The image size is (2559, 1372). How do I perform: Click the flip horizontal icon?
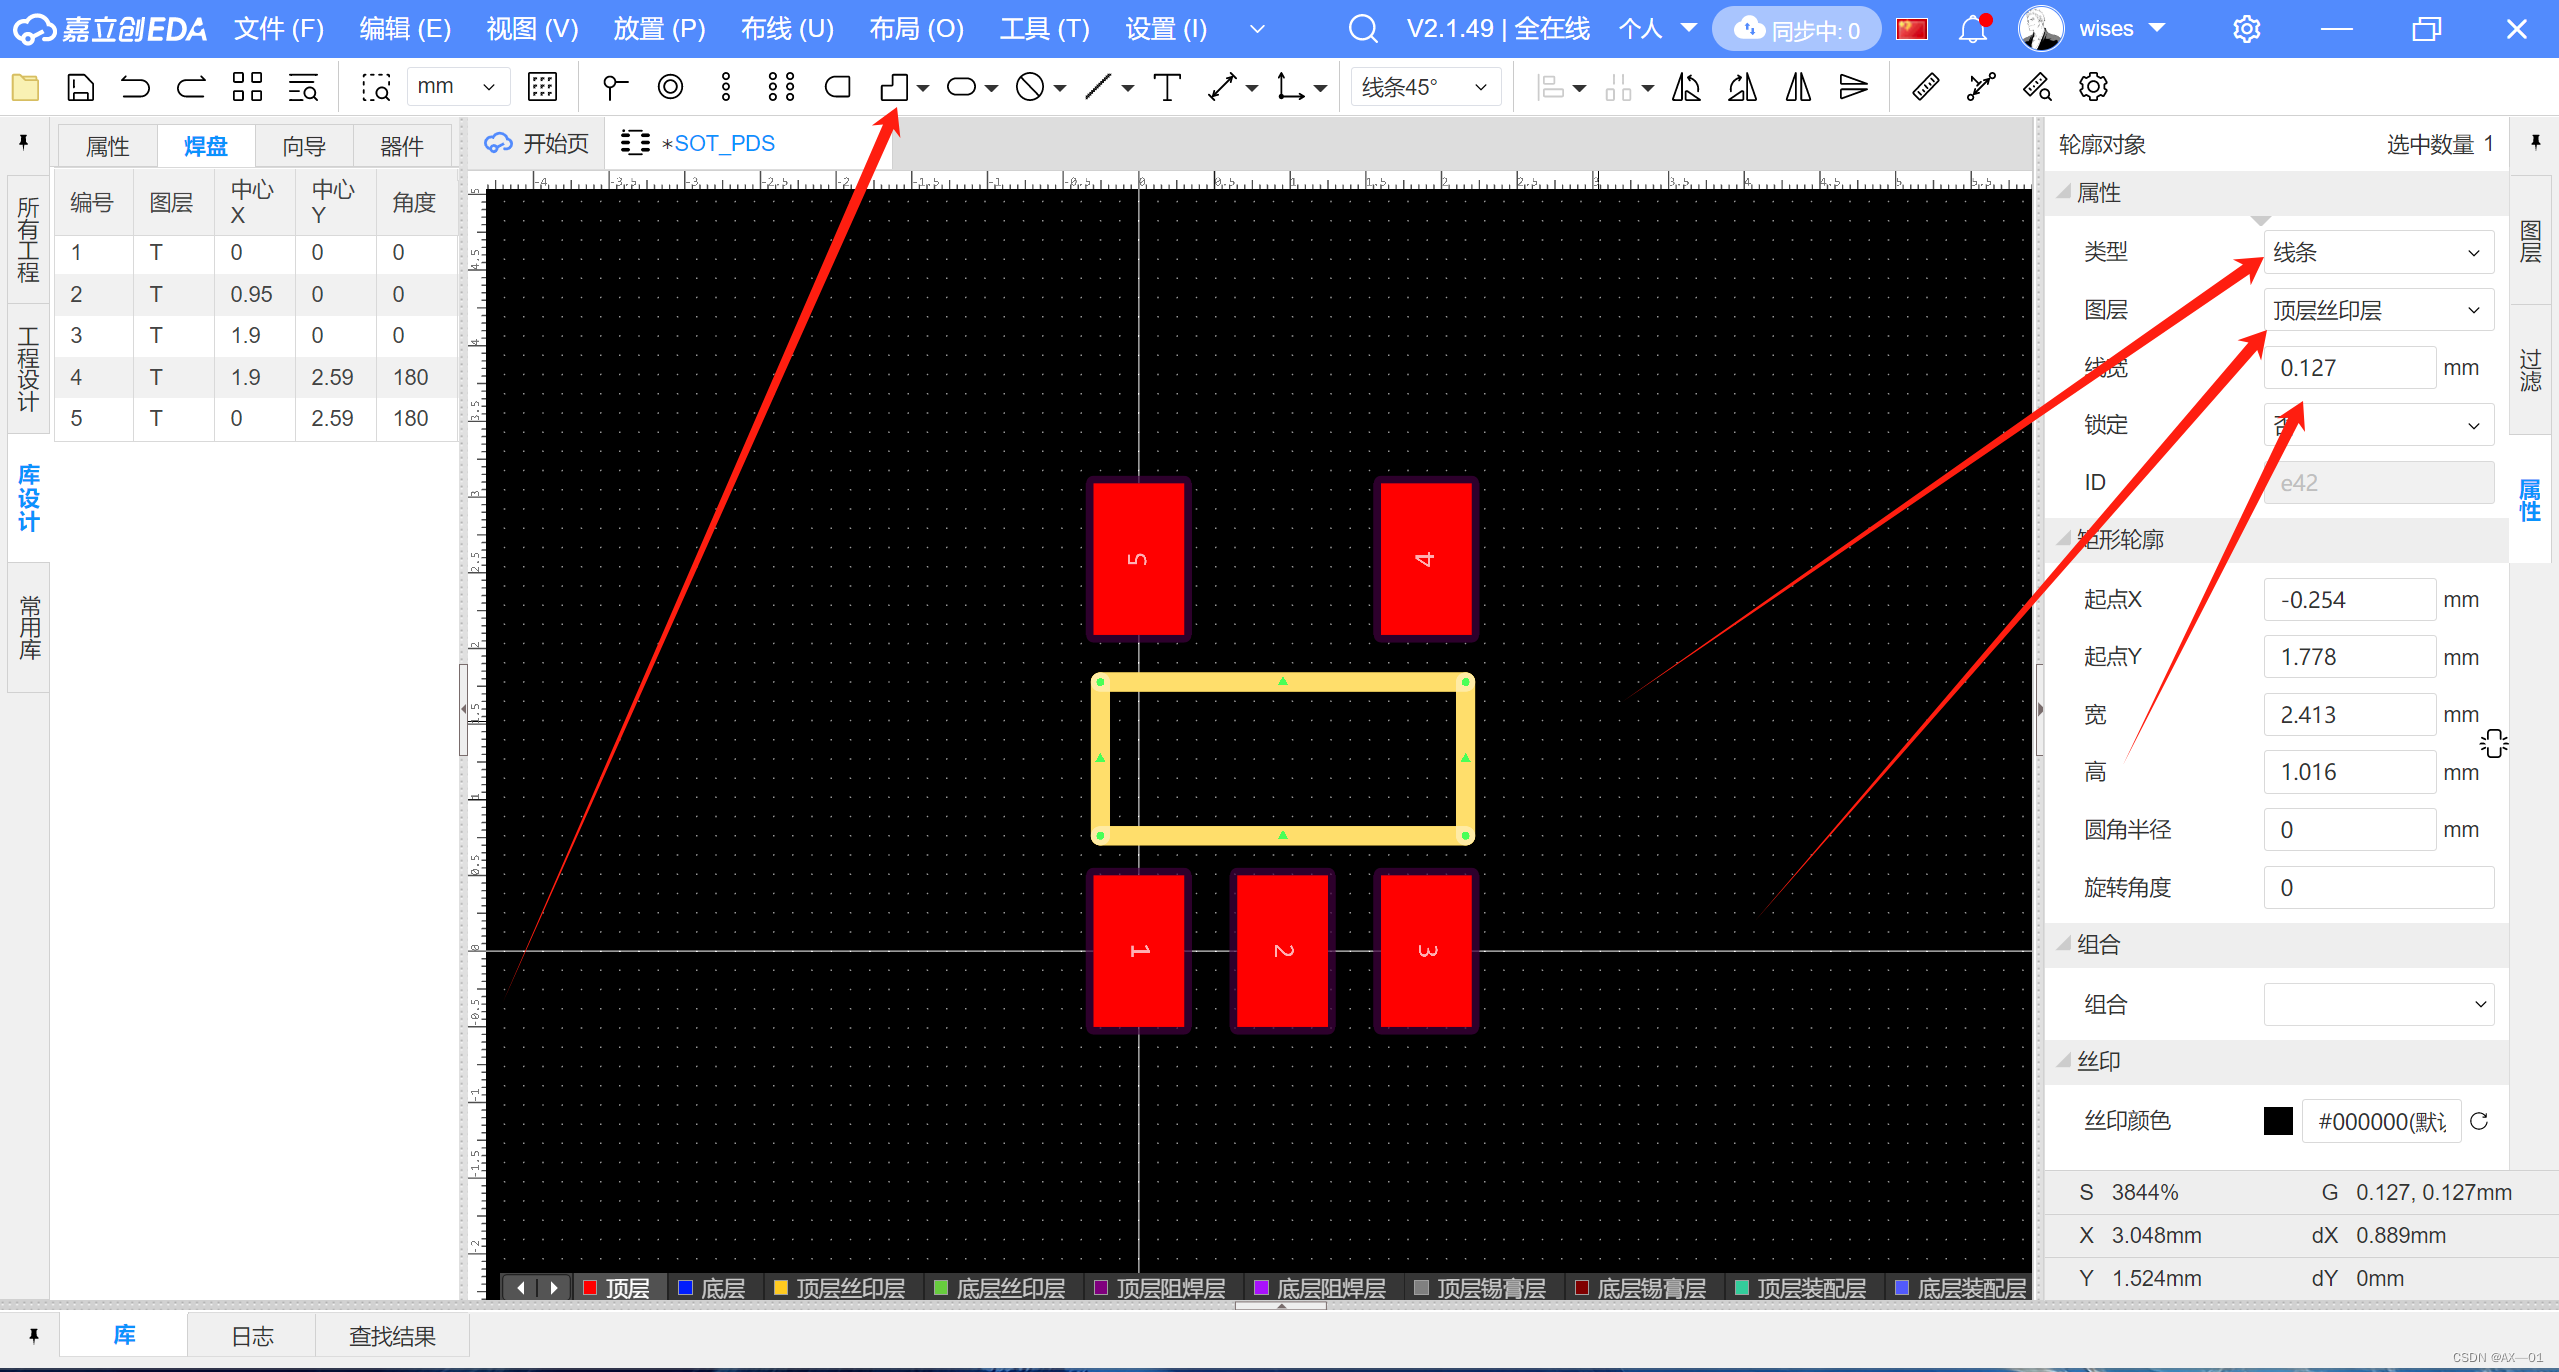point(1797,87)
